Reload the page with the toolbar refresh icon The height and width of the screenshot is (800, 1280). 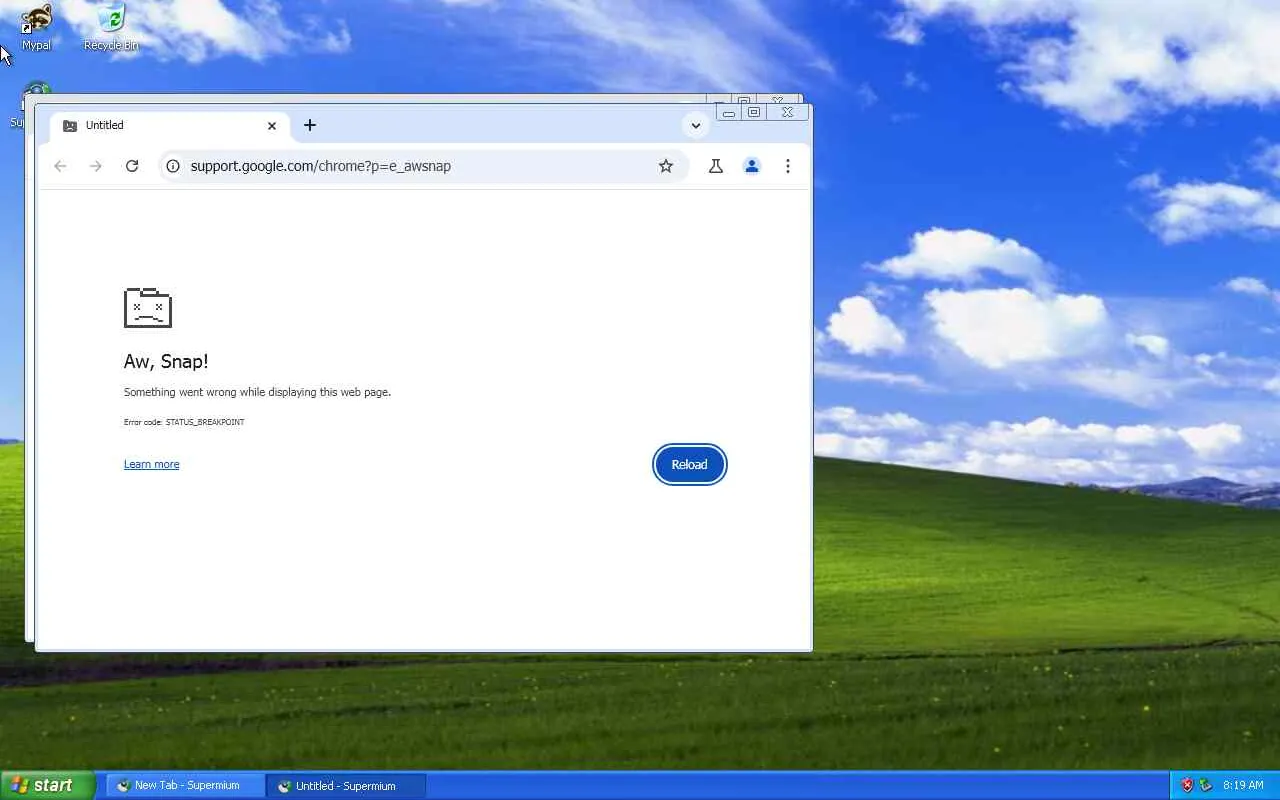[132, 166]
